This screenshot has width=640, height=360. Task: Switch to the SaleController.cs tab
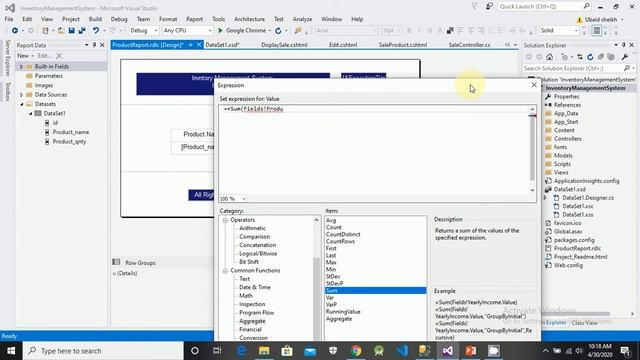[469, 45]
